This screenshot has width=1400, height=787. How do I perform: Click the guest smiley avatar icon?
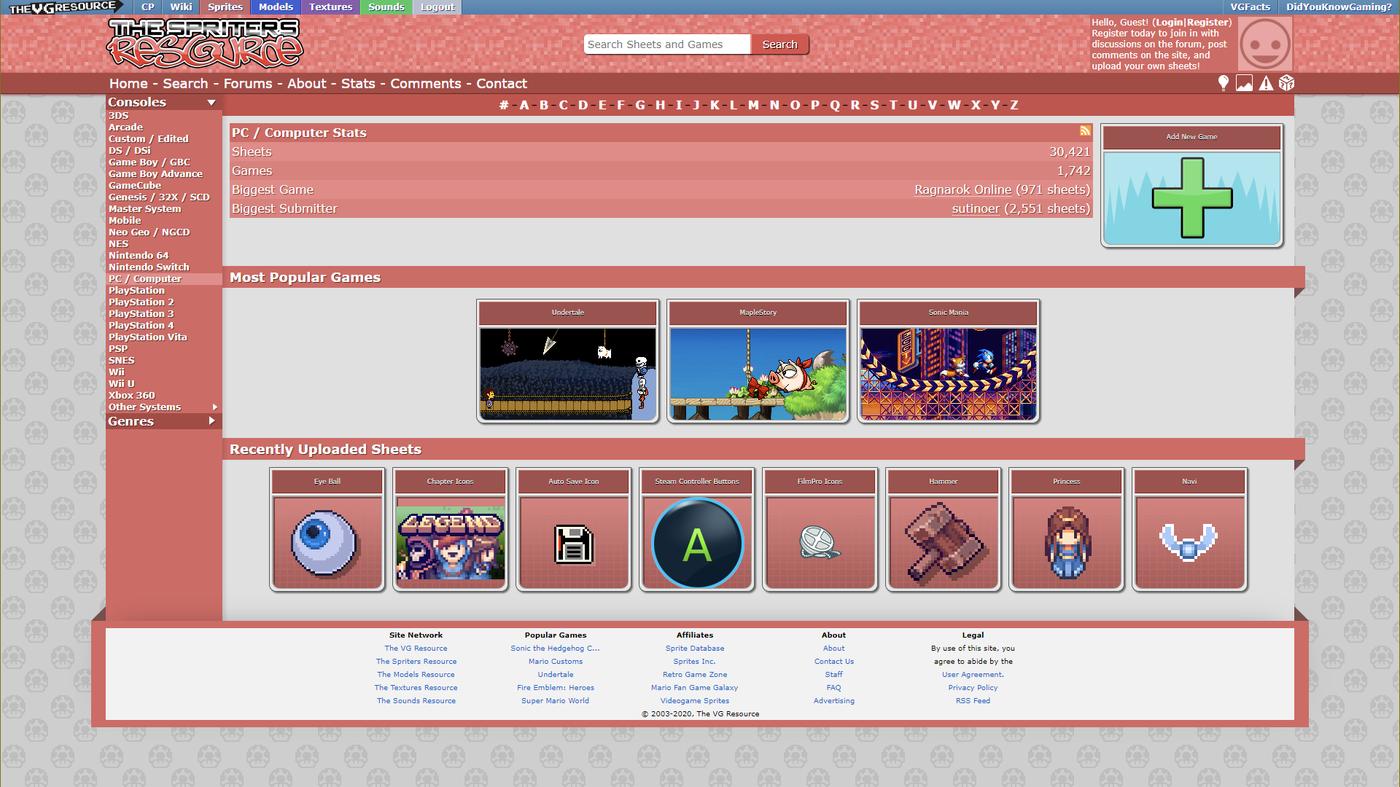pos(1265,43)
